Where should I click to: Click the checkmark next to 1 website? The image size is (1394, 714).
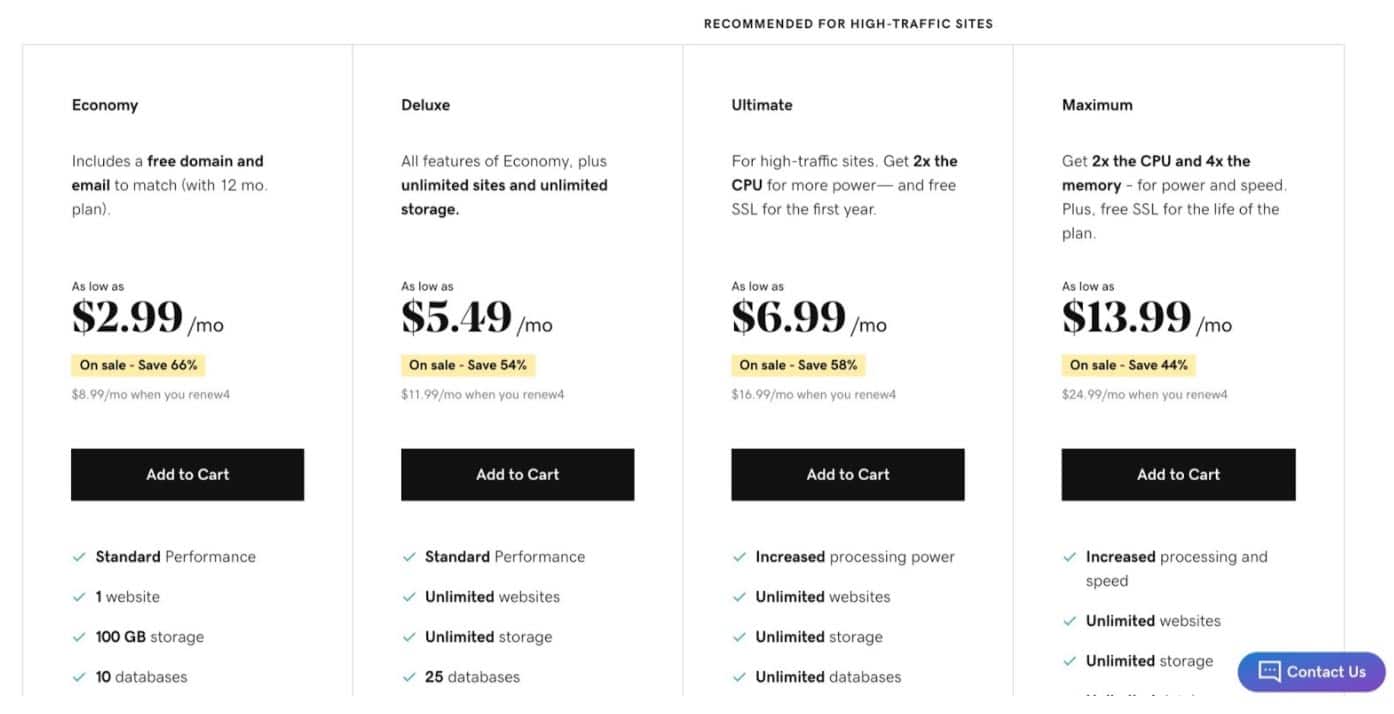click(79, 597)
